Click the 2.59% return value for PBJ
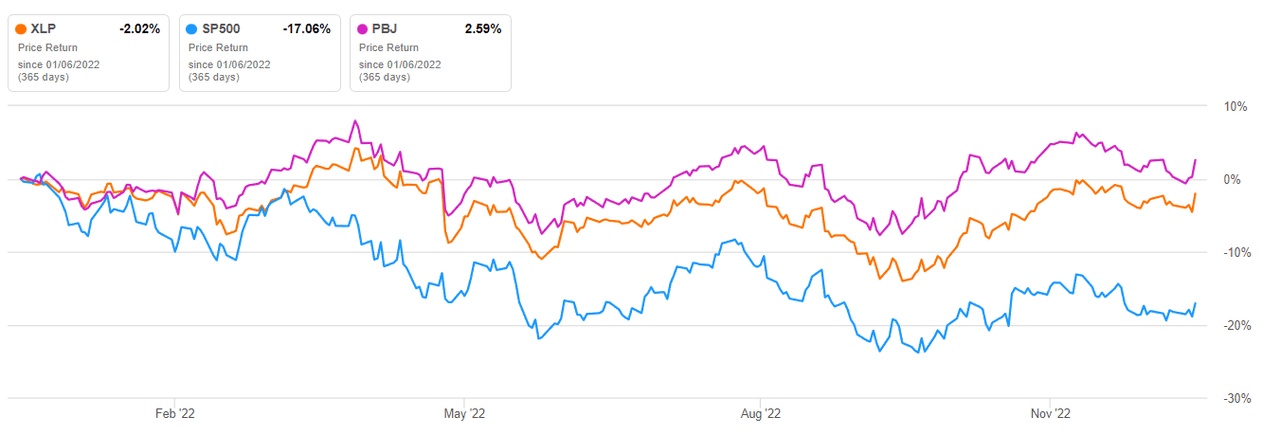Viewport: 1280px width, 435px height. point(481,29)
